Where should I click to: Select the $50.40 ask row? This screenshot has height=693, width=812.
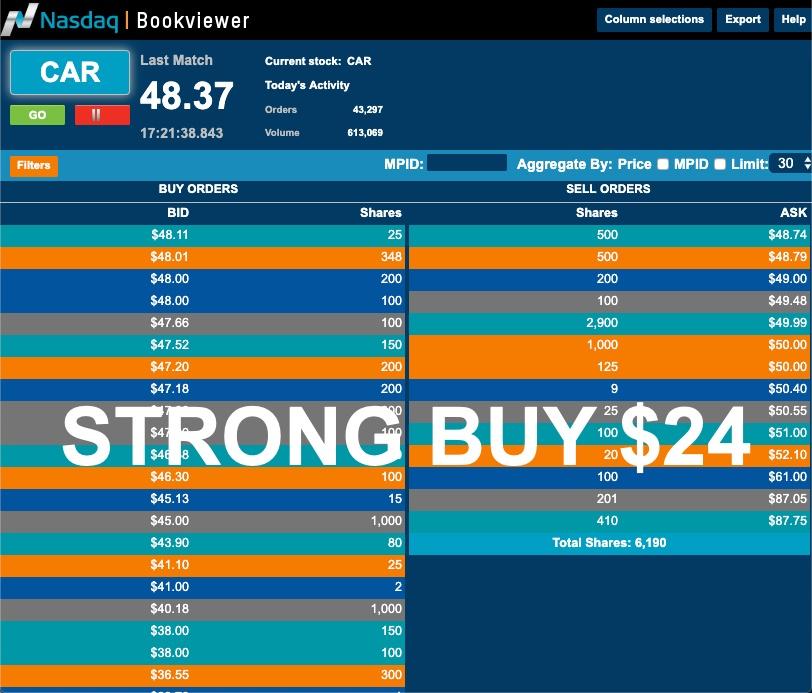click(x=611, y=389)
